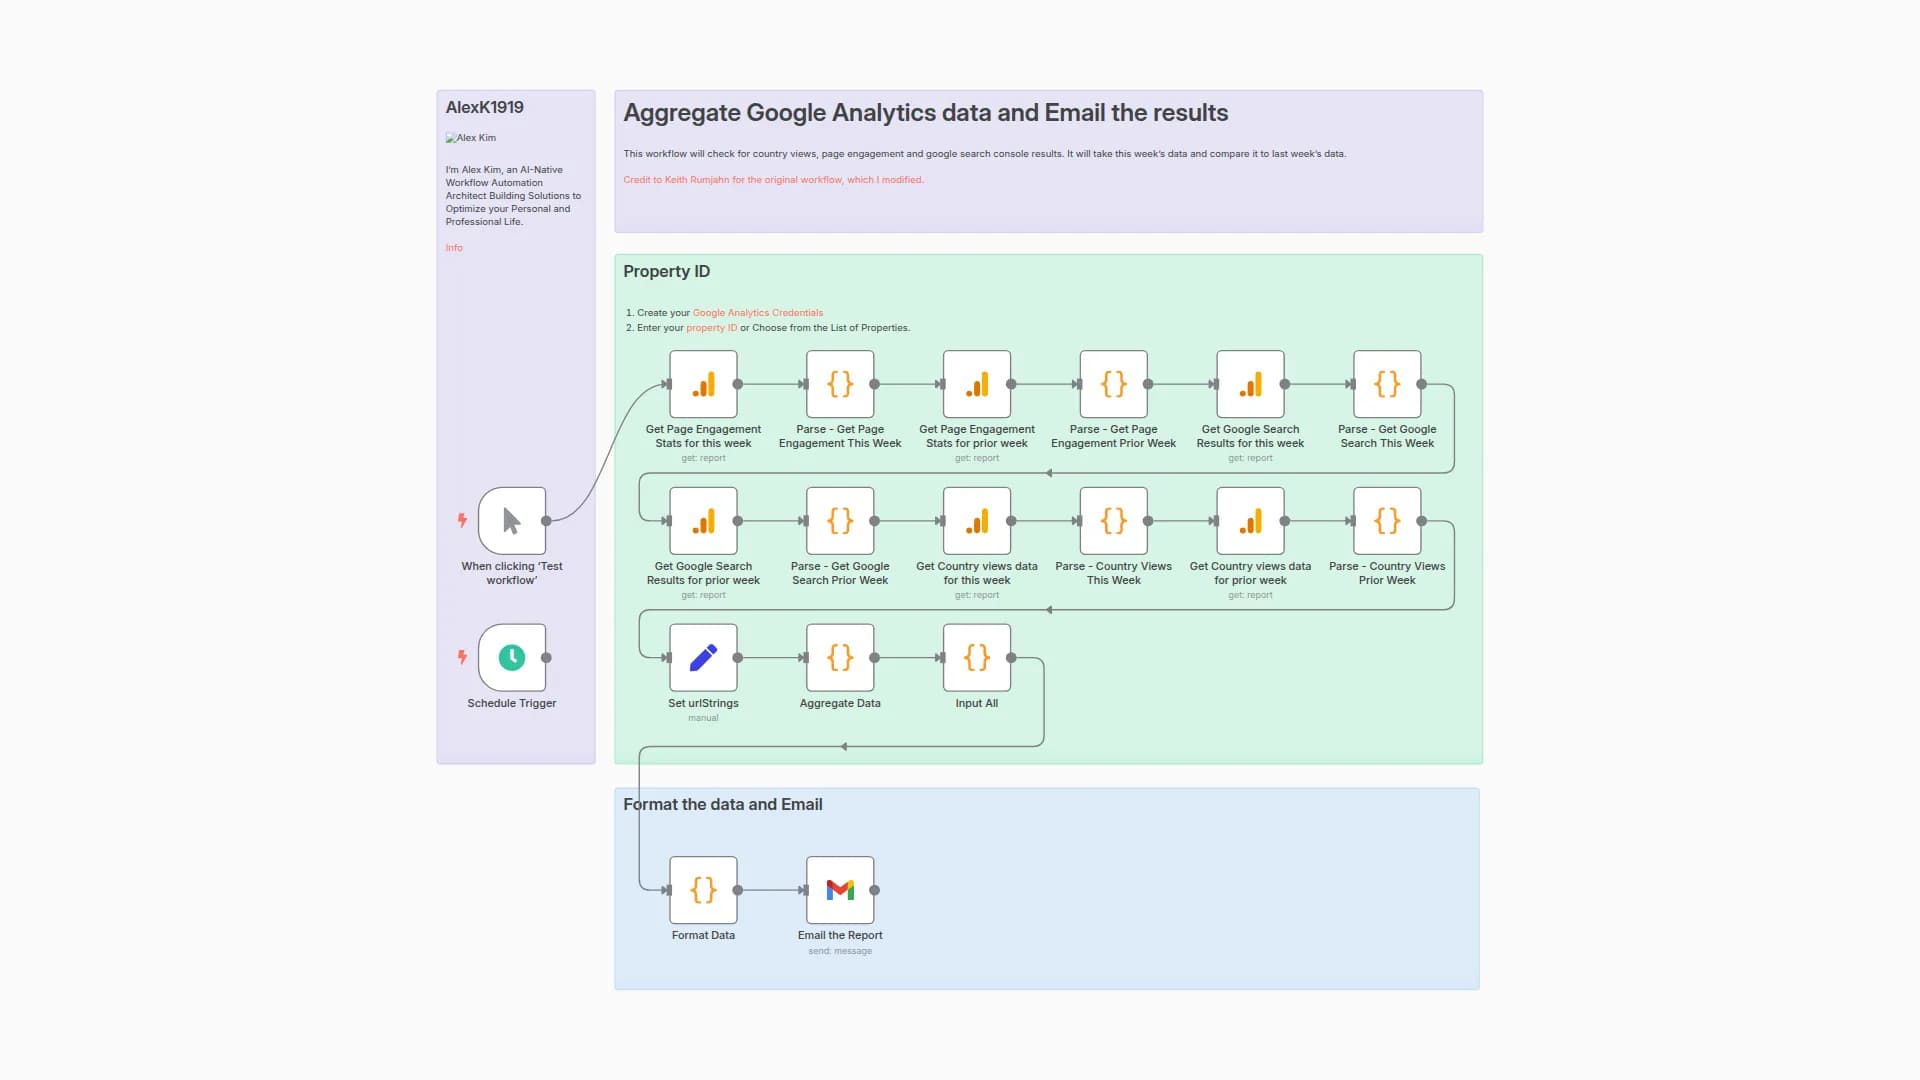1920x1080 pixels.
Task: Open 'Get Page Engagement Stats for prior week' node
Action: (977, 384)
